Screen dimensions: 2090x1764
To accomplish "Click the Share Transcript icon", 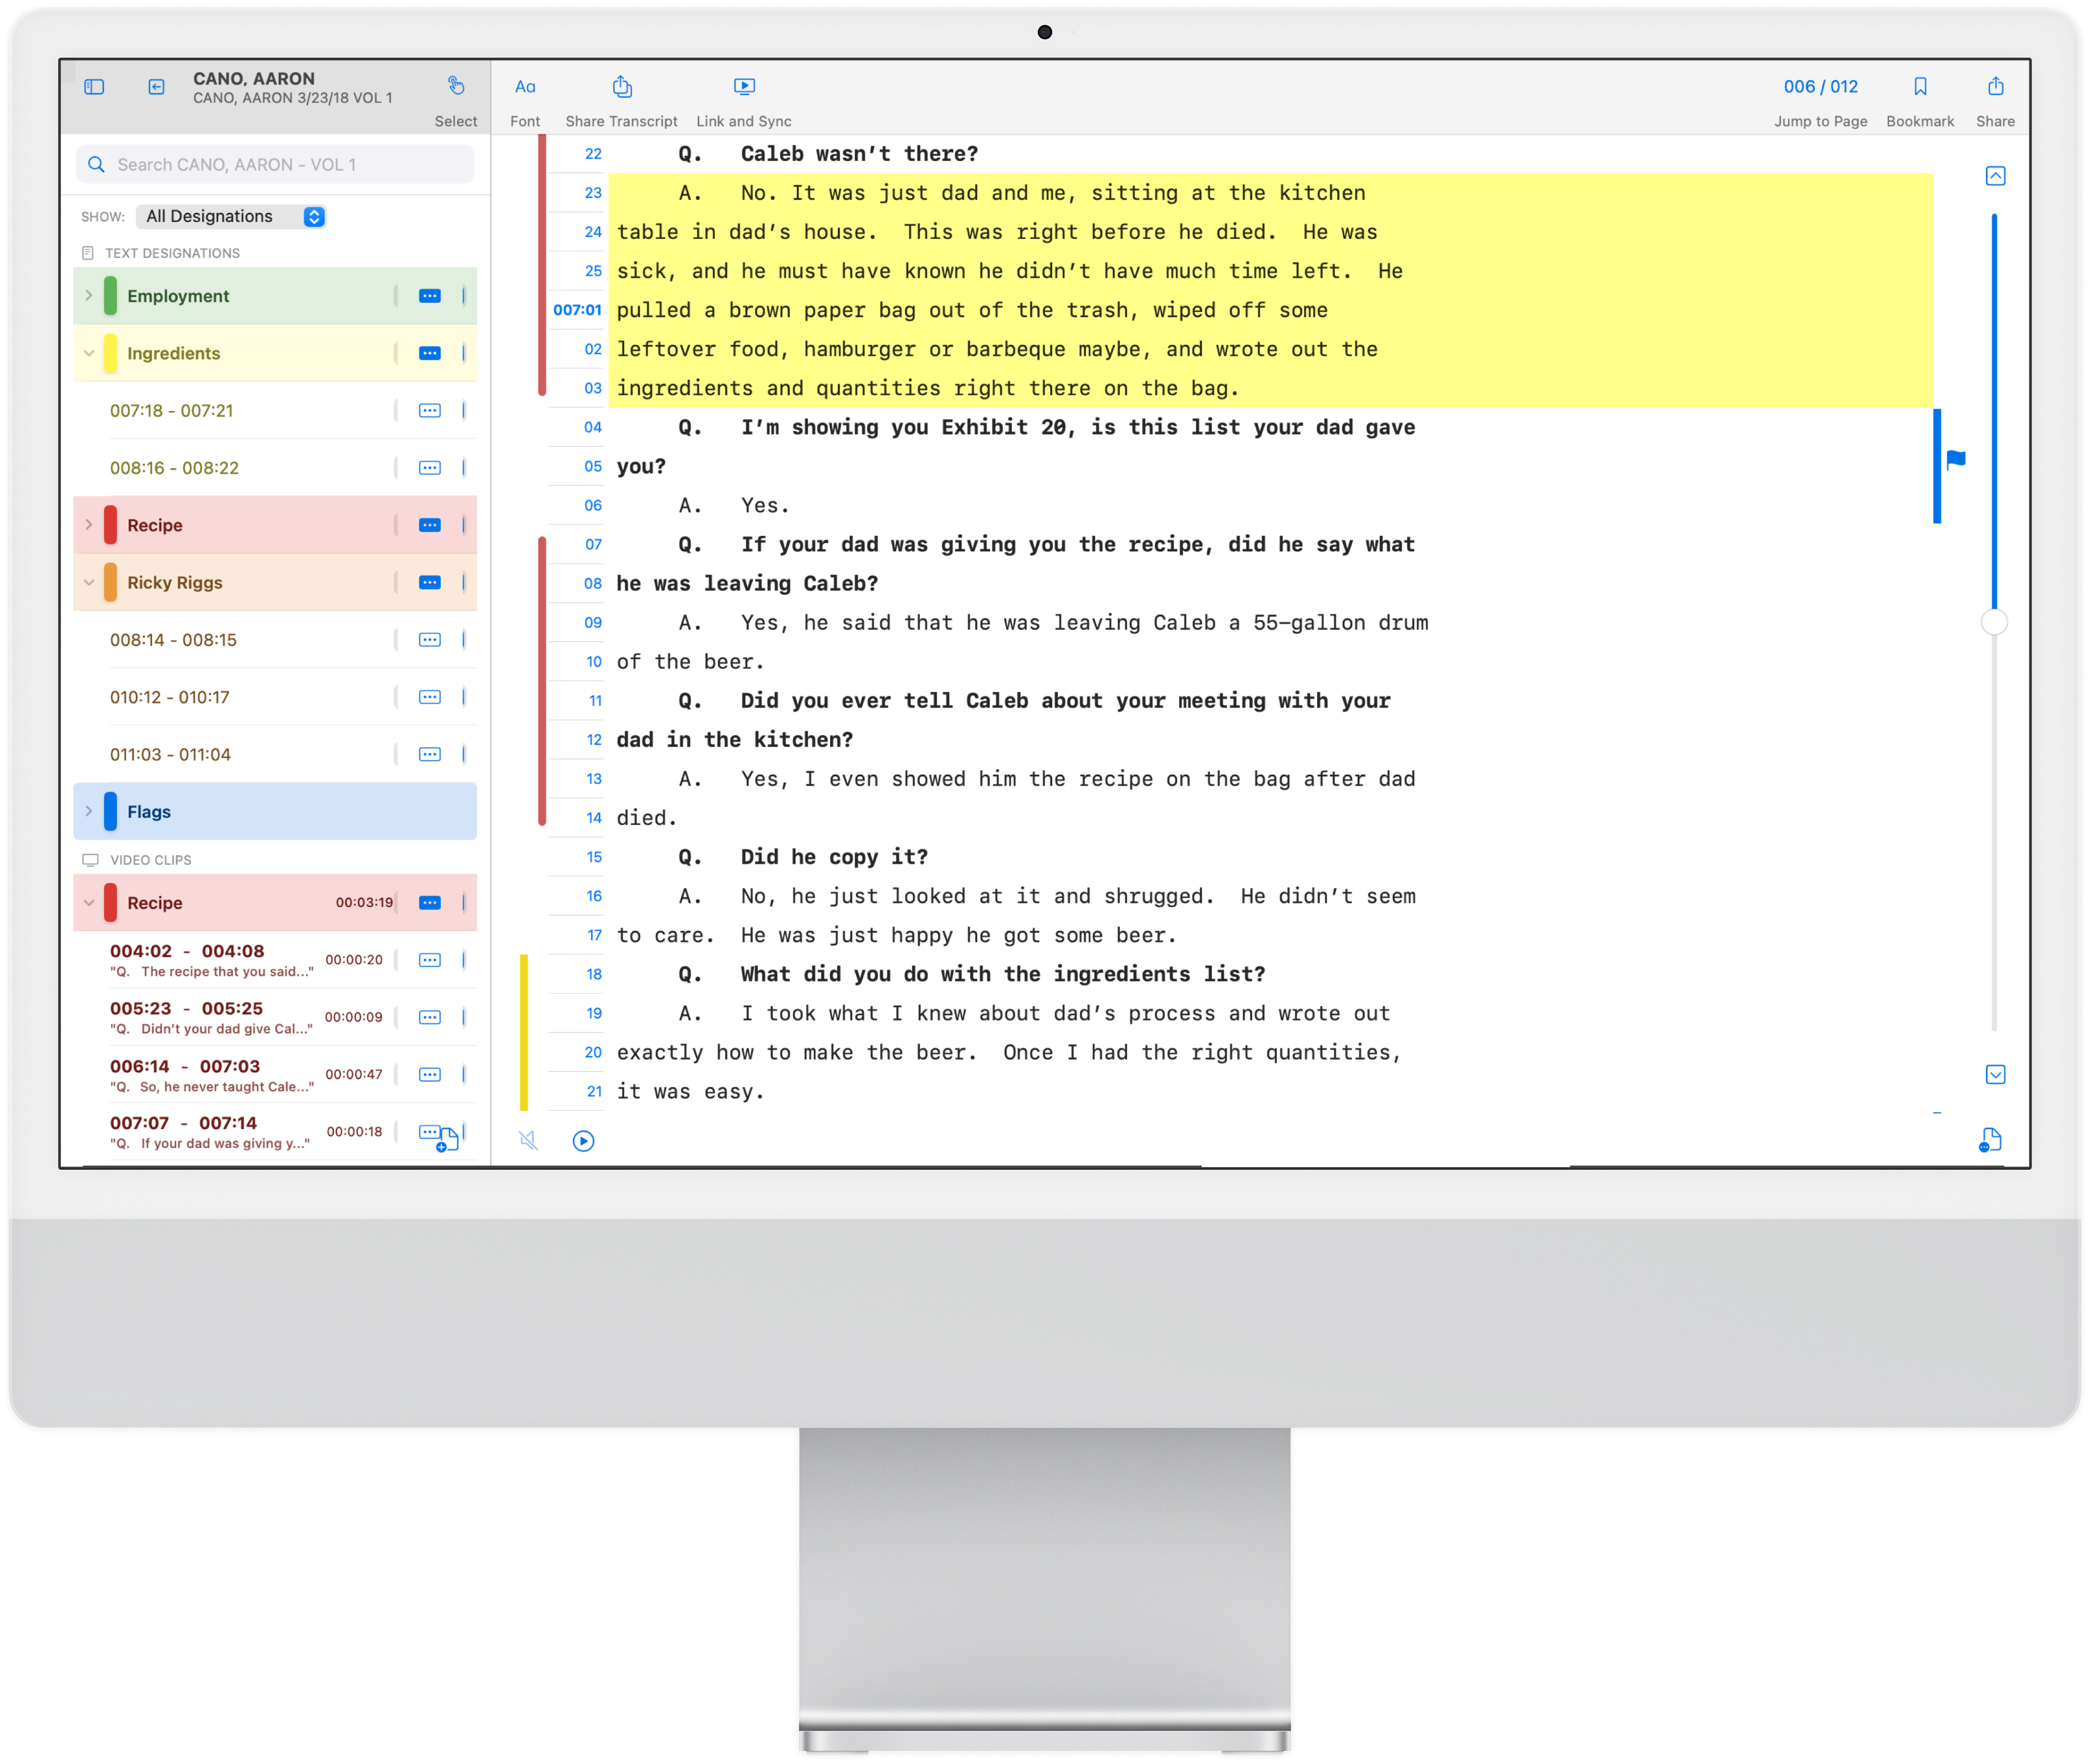I will tap(622, 87).
